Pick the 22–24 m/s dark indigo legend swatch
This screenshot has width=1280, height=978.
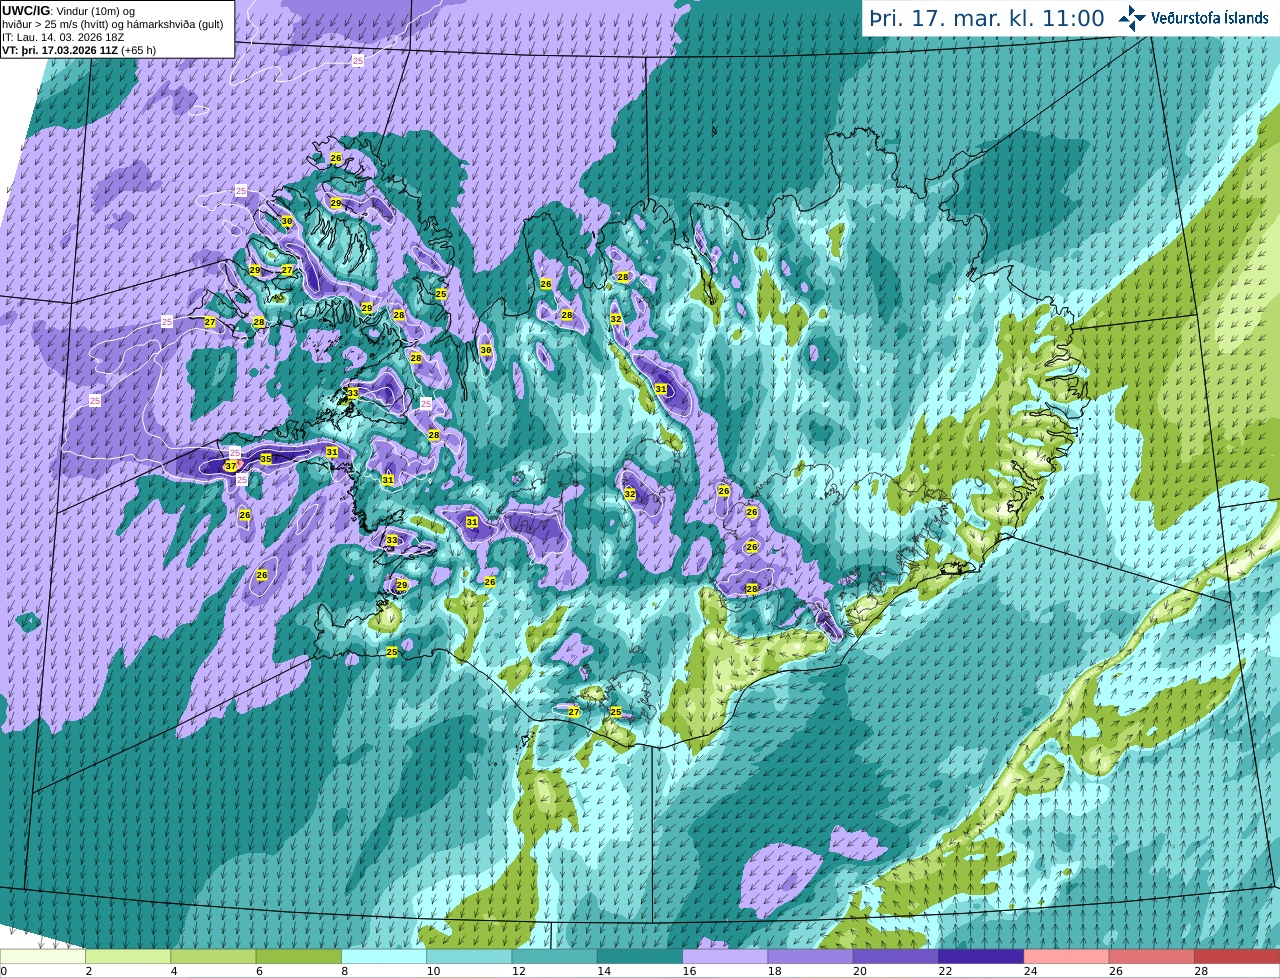tap(981, 956)
